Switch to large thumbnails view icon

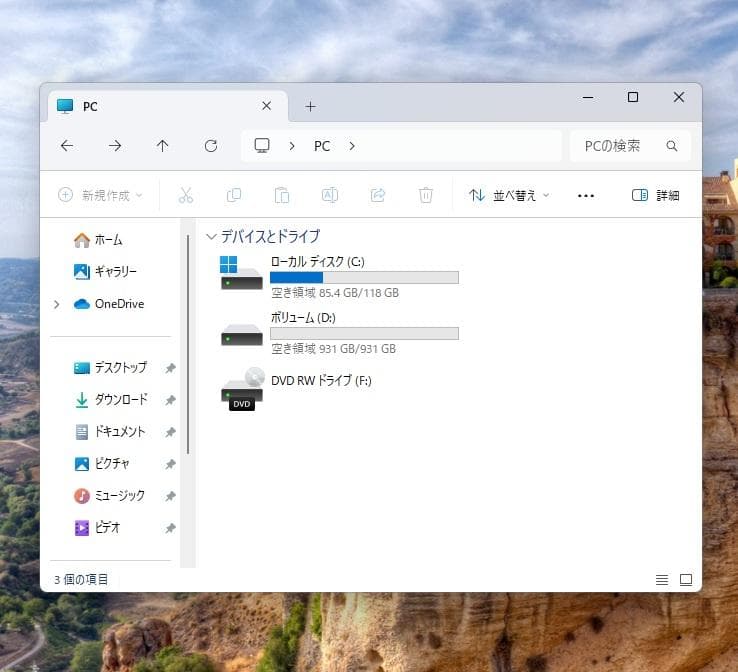coord(686,580)
